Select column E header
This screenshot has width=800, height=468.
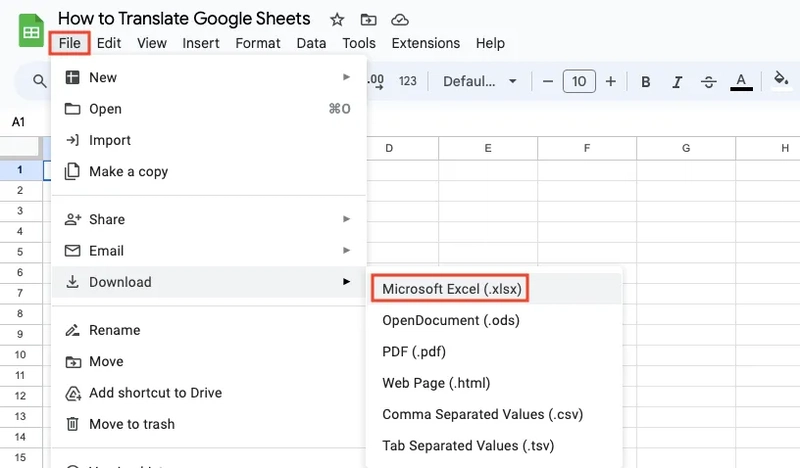pos(488,149)
